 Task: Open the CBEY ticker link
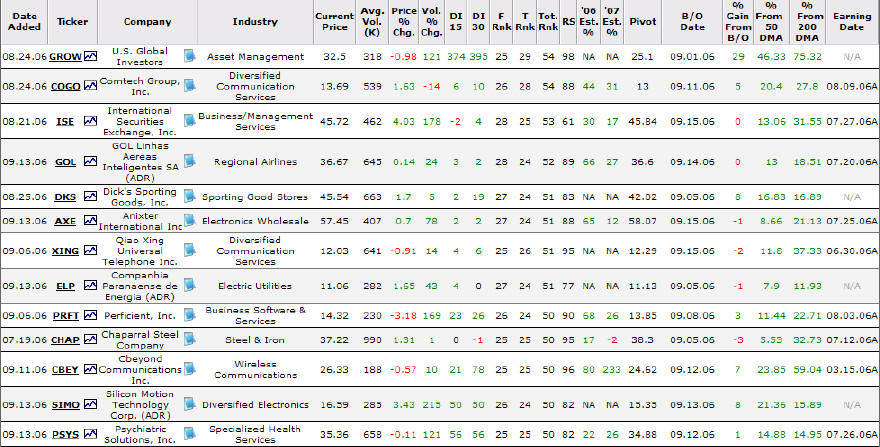(66, 370)
